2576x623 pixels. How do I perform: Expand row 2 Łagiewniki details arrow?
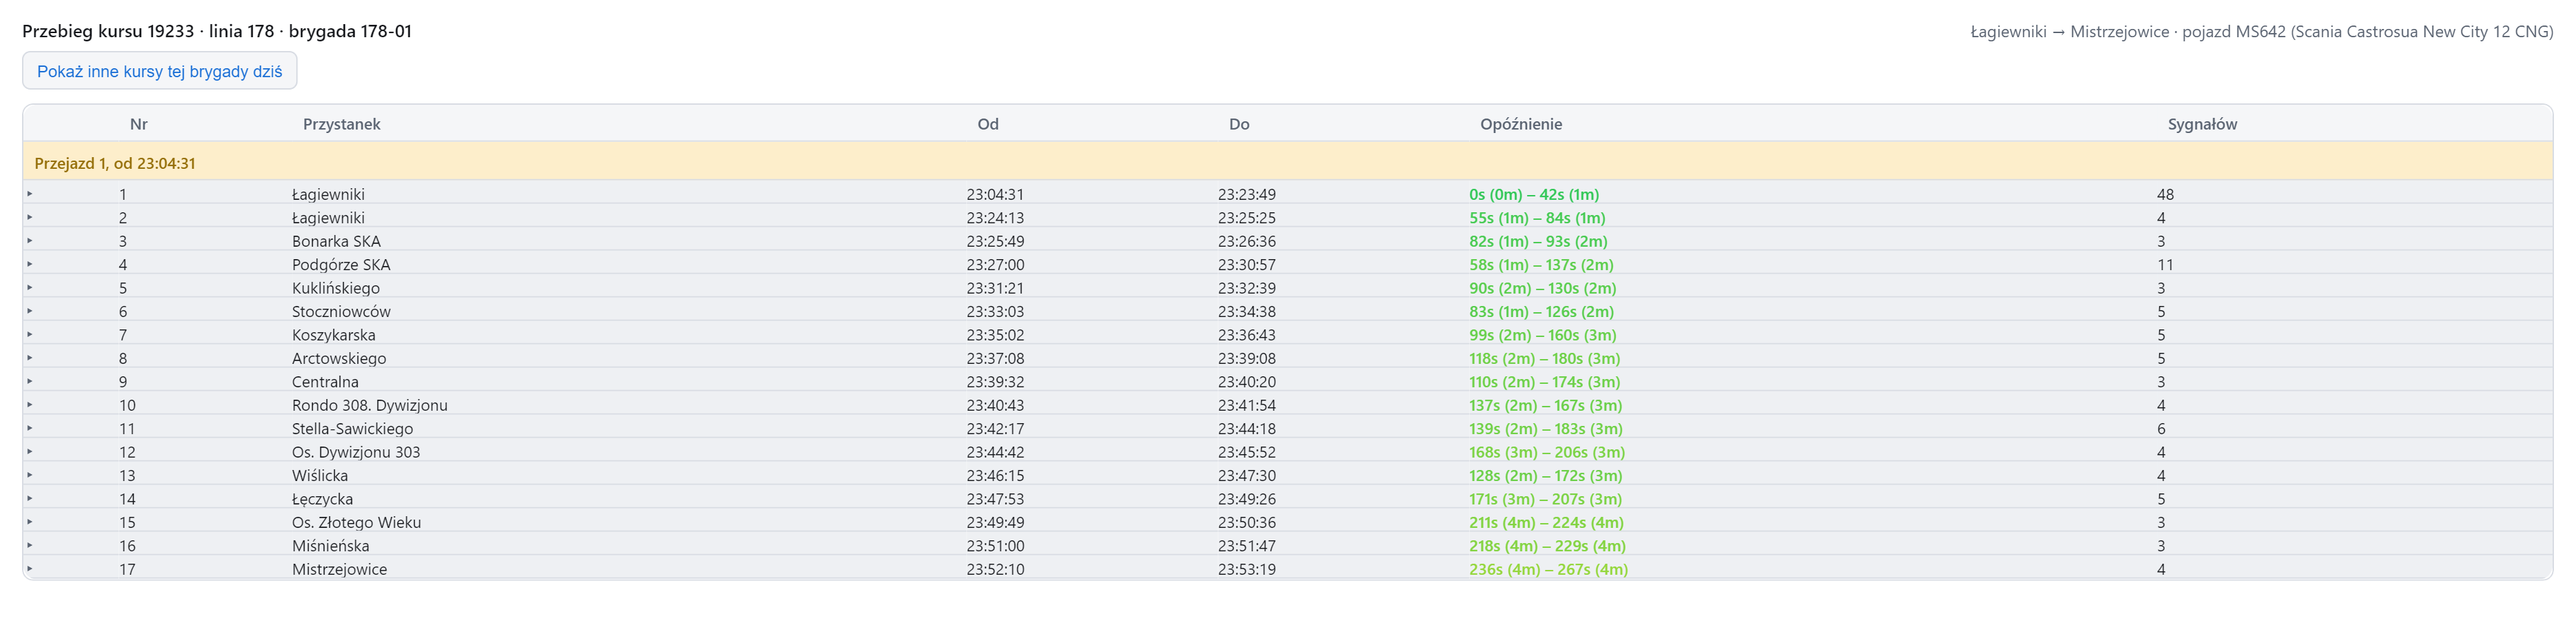30,217
